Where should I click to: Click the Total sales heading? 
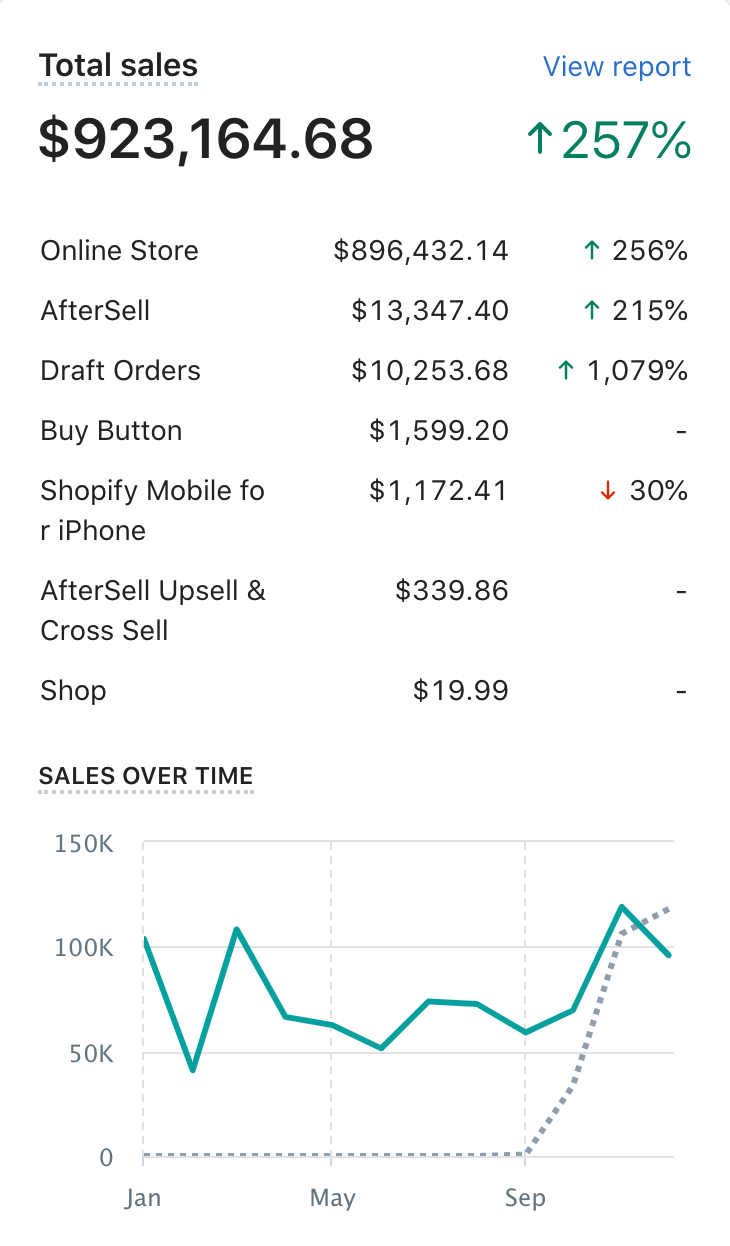click(x=118, y=66)
